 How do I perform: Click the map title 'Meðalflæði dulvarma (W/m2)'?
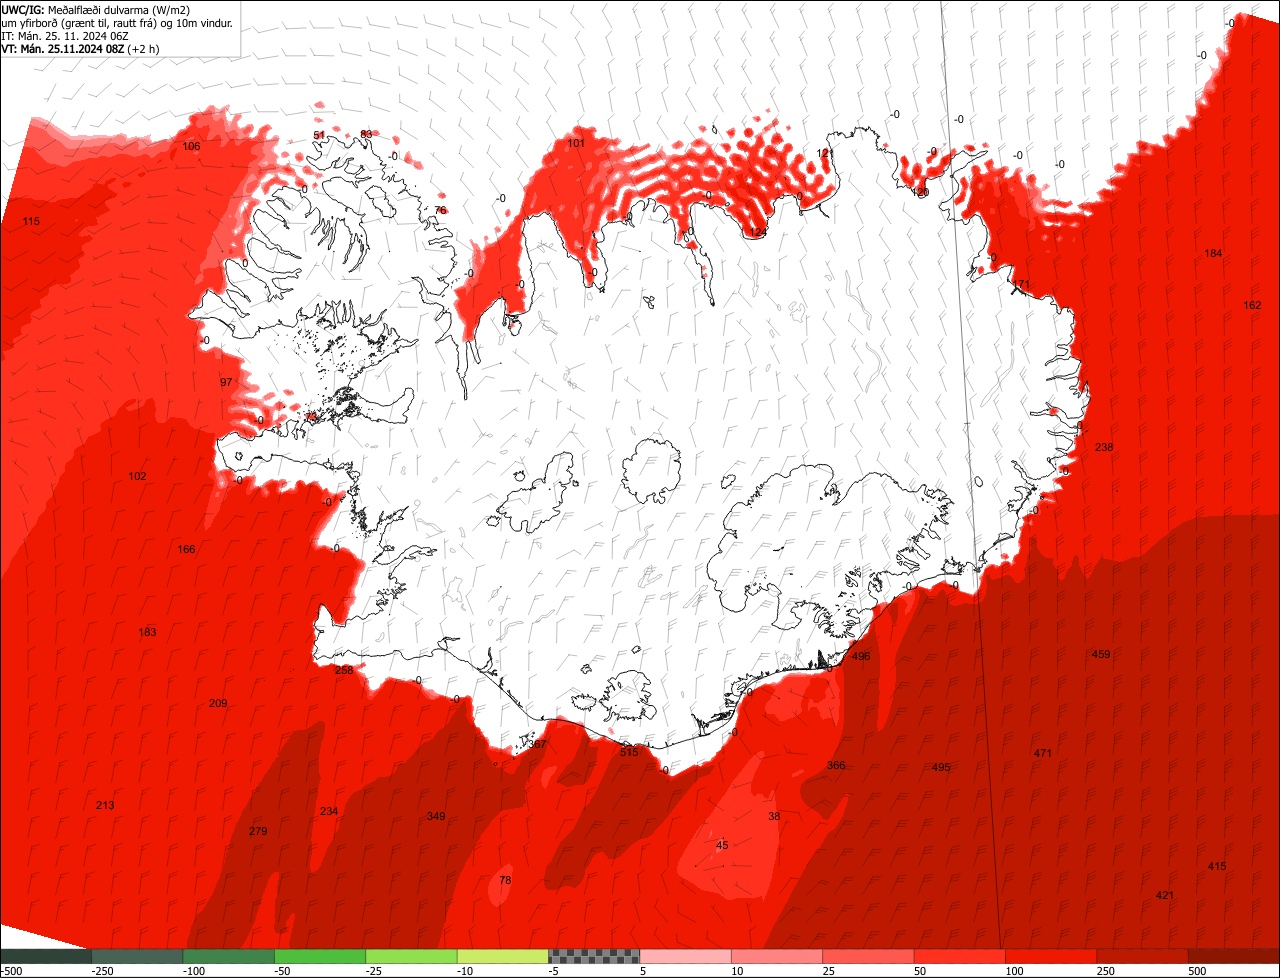coord(119,10)
